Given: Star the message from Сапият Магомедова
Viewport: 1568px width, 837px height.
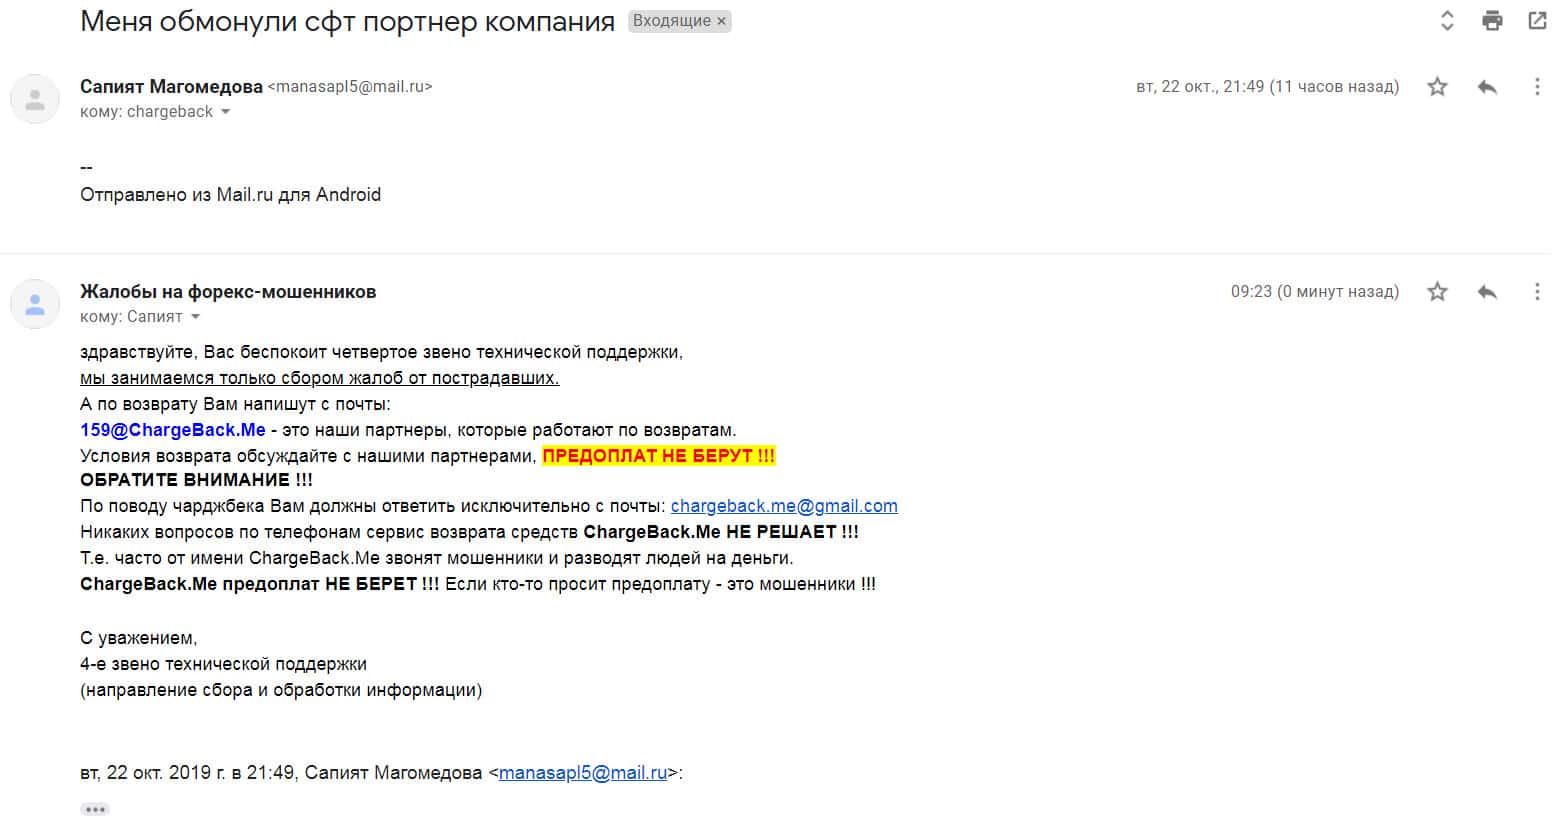Looking at the screenshot, I should coord(1437,87).
